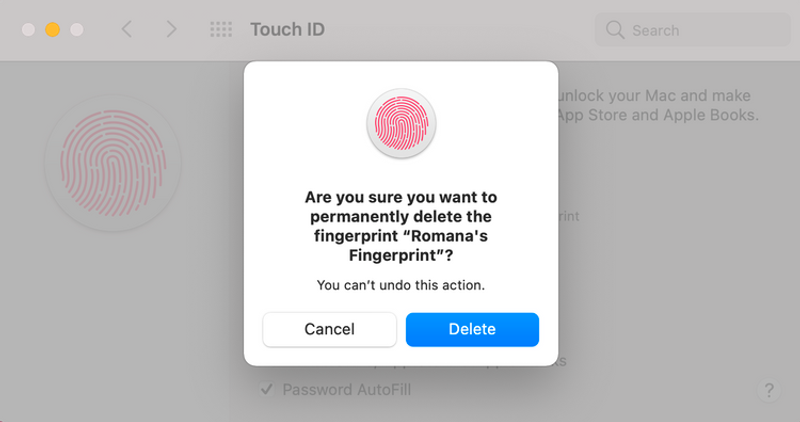Minimize the window using the yellow button
Viewport: 800px width, 422px height.
(x=53, y=30)
